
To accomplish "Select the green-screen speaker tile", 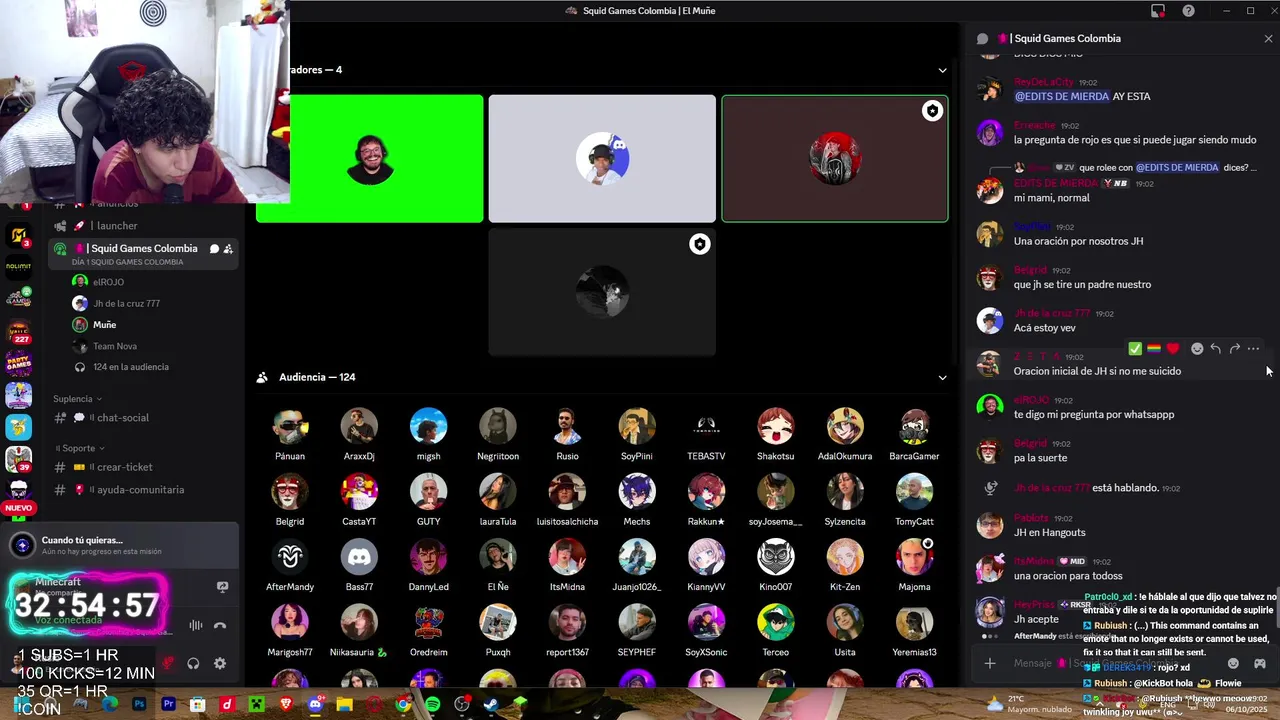I will (x=370, y=158).
